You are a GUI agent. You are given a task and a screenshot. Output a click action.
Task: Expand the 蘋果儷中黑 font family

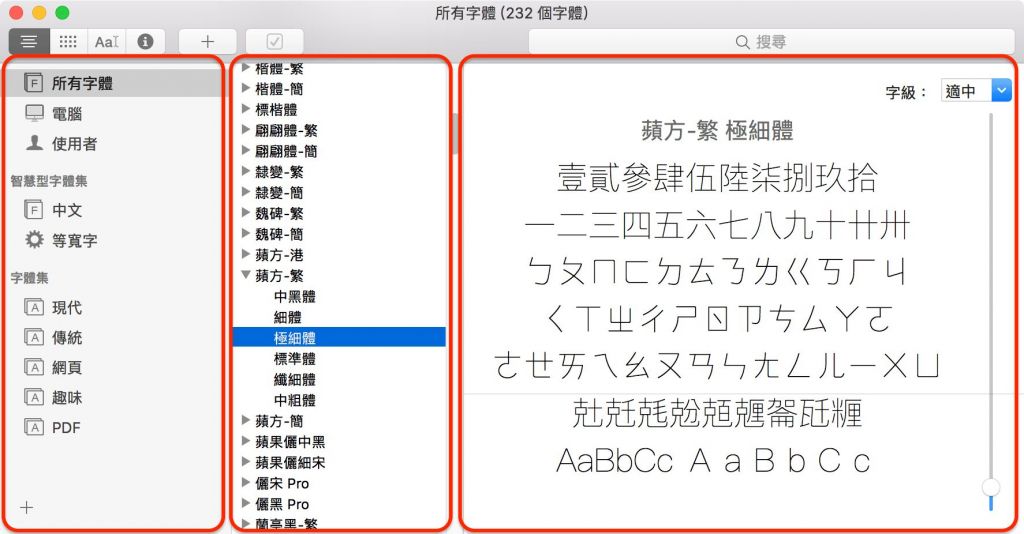[x=246, y=441]
